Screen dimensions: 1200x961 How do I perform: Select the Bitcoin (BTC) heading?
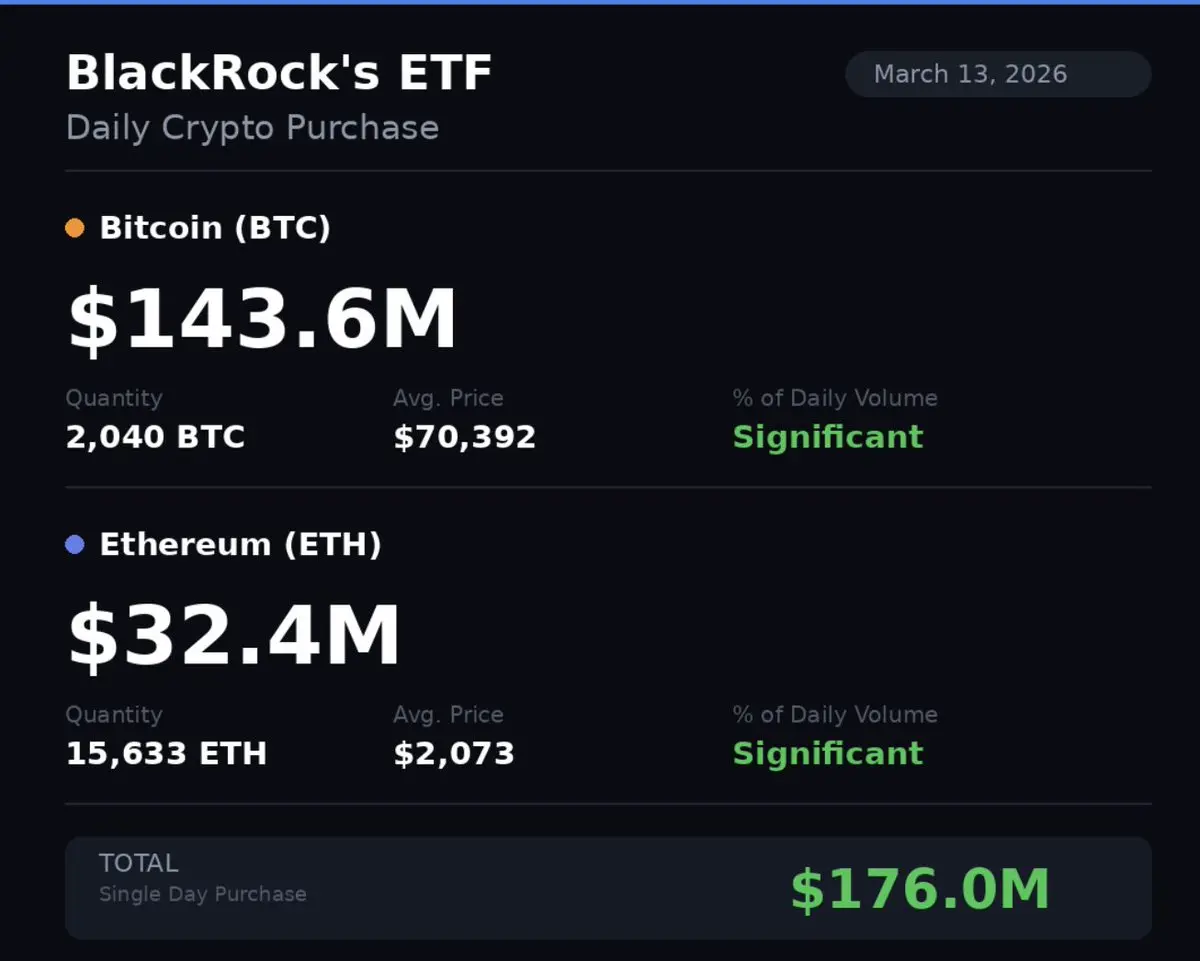point(215,228)
